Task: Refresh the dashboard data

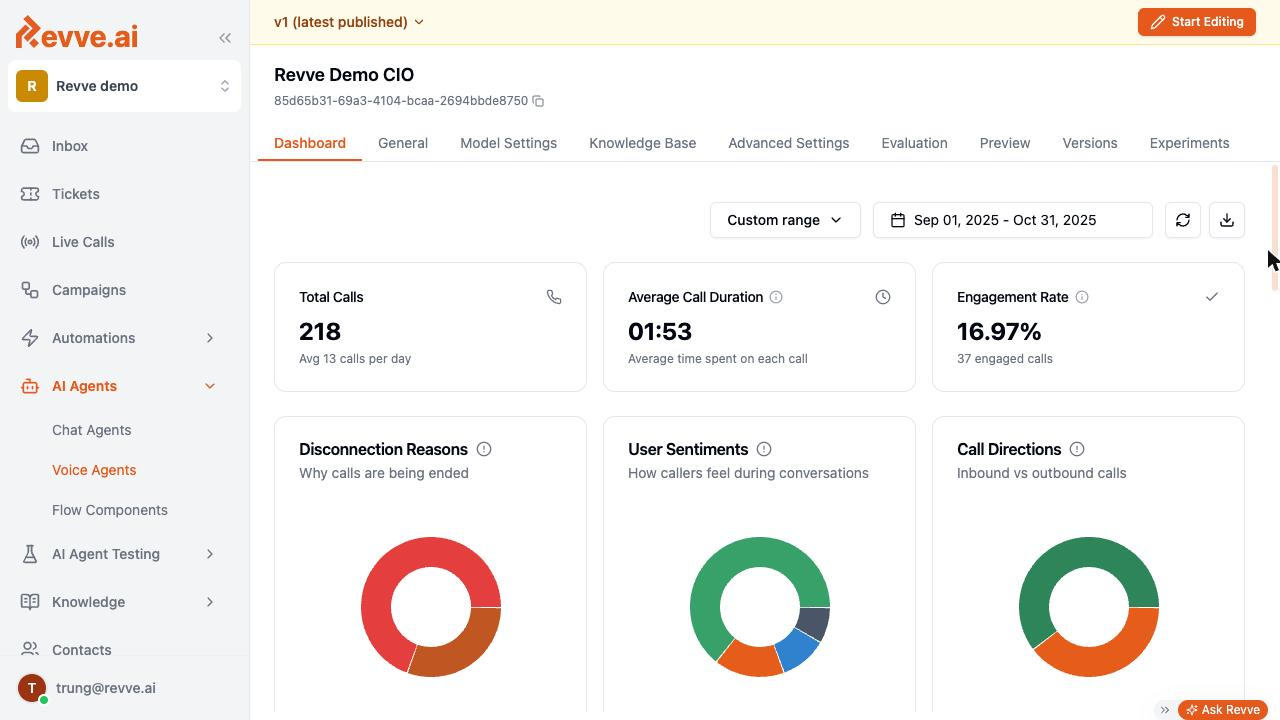Action: (x=1183, y=220)
